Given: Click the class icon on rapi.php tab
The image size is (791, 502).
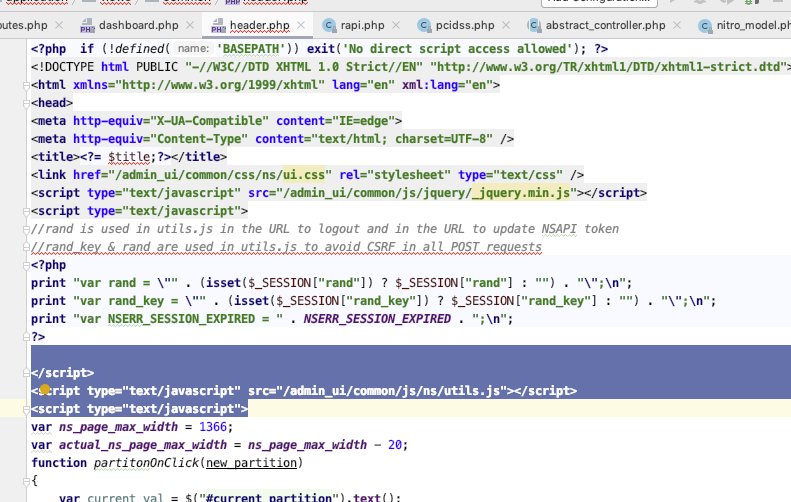Looking at the screenshot, I should (329, 24).
